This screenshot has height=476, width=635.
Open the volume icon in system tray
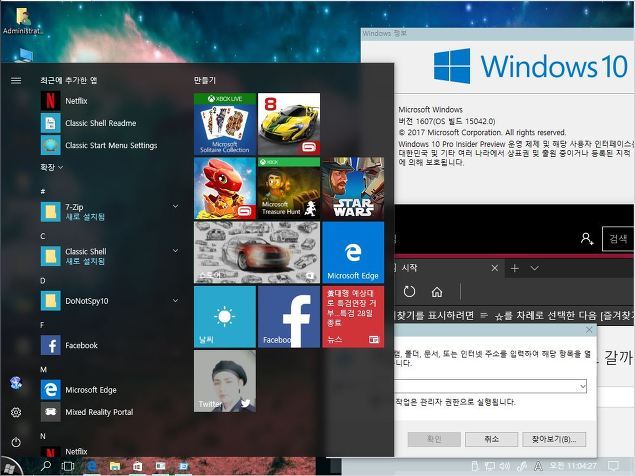point(505,466)
